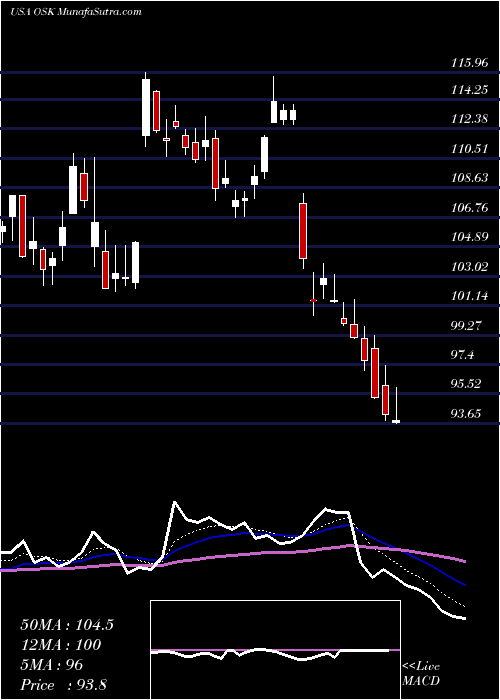This screenshot has width=500, height=700.
Task: Click the '<<Live MACD' label
Action: pyautogui.click(x=421, y=674)
